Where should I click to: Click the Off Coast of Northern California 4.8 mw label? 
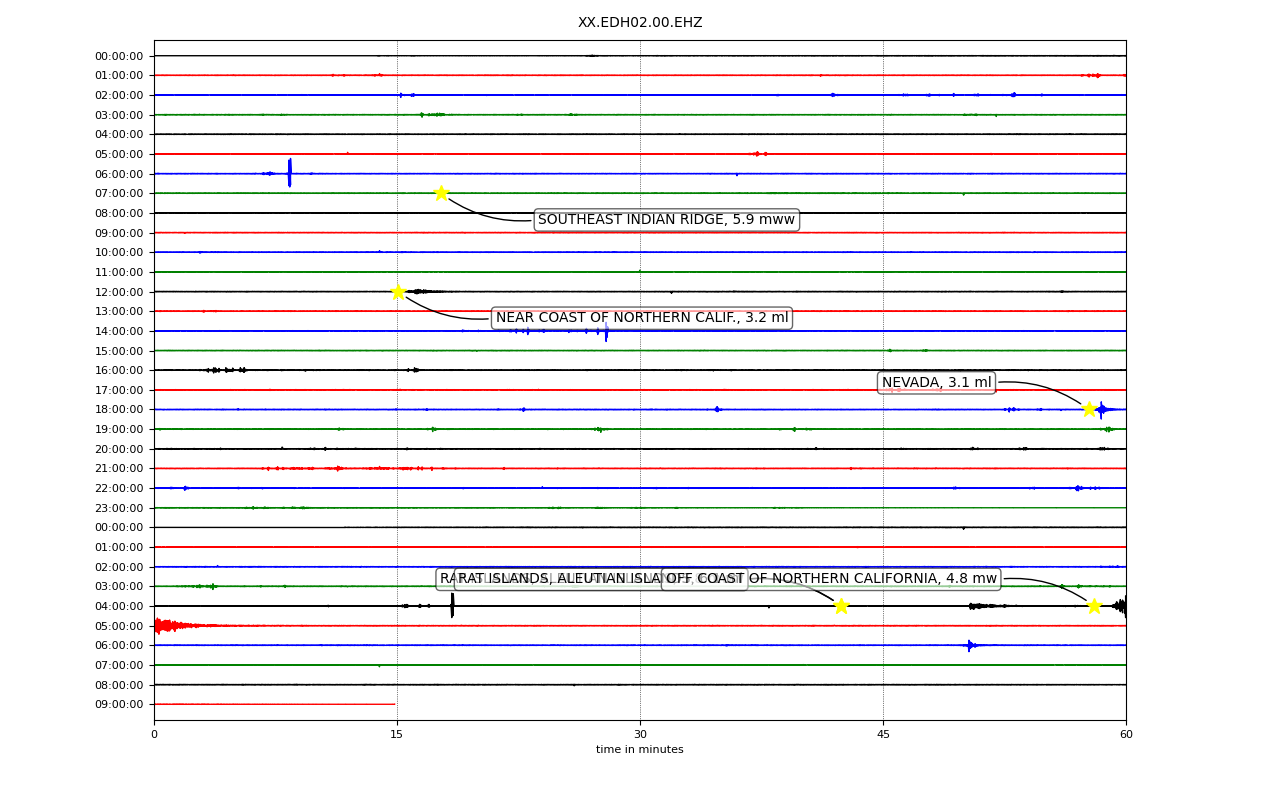pos(831,579)
